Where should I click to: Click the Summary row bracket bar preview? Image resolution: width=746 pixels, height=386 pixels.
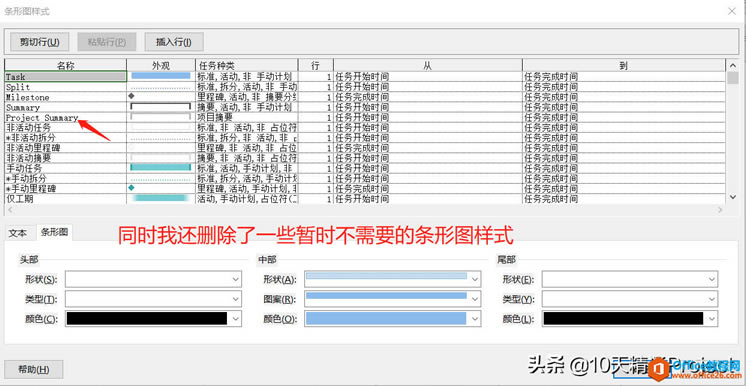161,107
